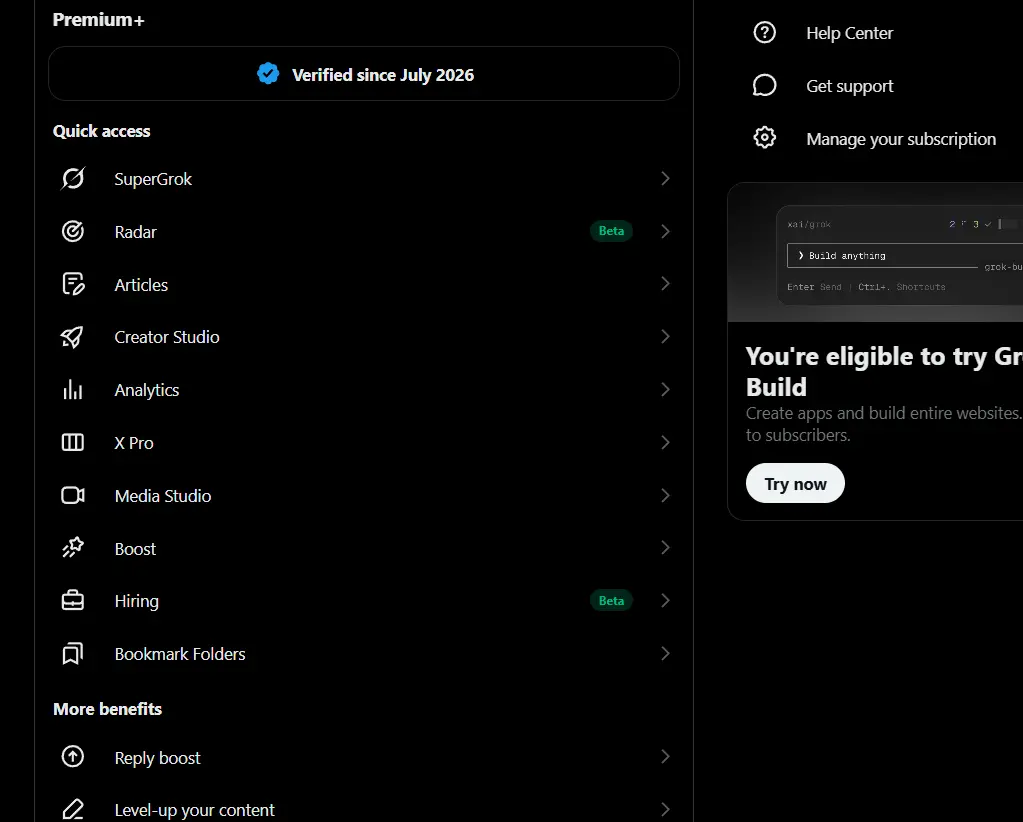Open the Articles menu entry
Screen dimensions: 1023x822
(364, 284)
